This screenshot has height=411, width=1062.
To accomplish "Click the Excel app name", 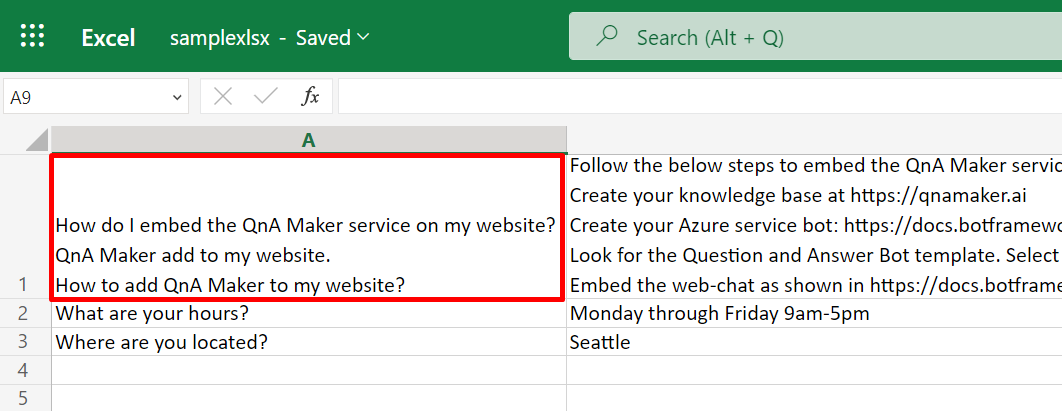I will (108, 37).
